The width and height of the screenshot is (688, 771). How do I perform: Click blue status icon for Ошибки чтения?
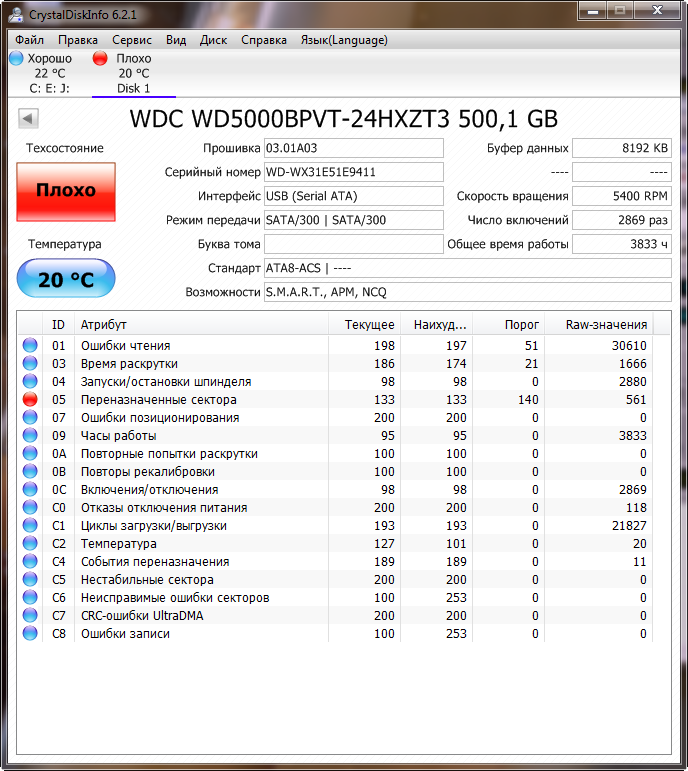(x=30, y=345)
